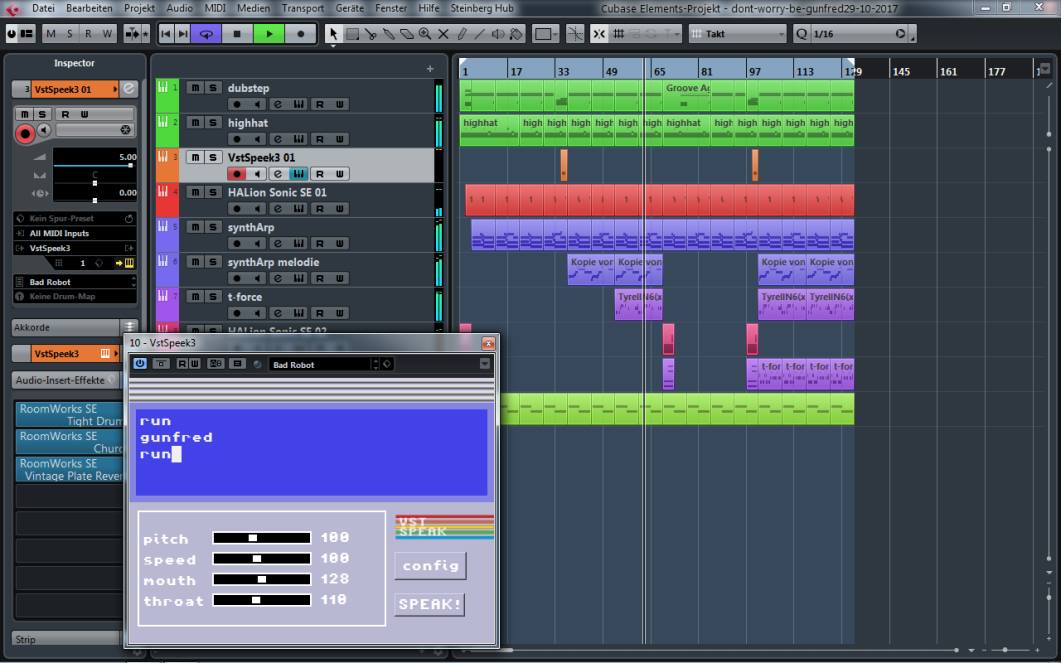Solo the t-force track
This screenshot has height=663, width=1061.
tap(212, 296)
